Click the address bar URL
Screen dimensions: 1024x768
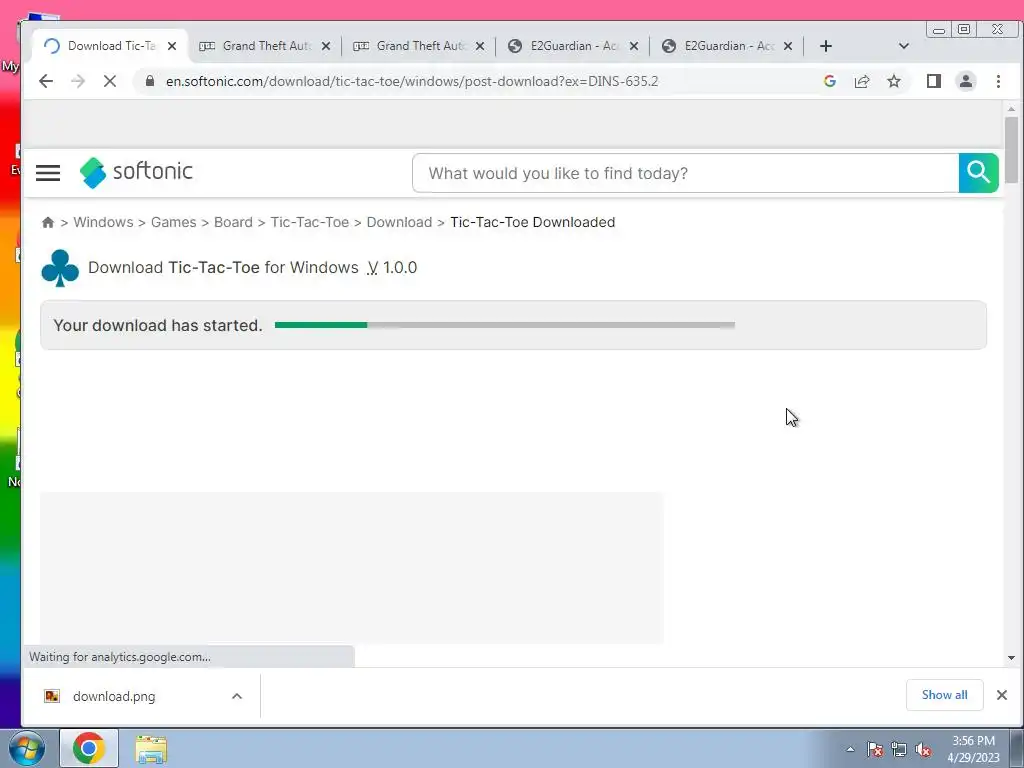(412, 82)
